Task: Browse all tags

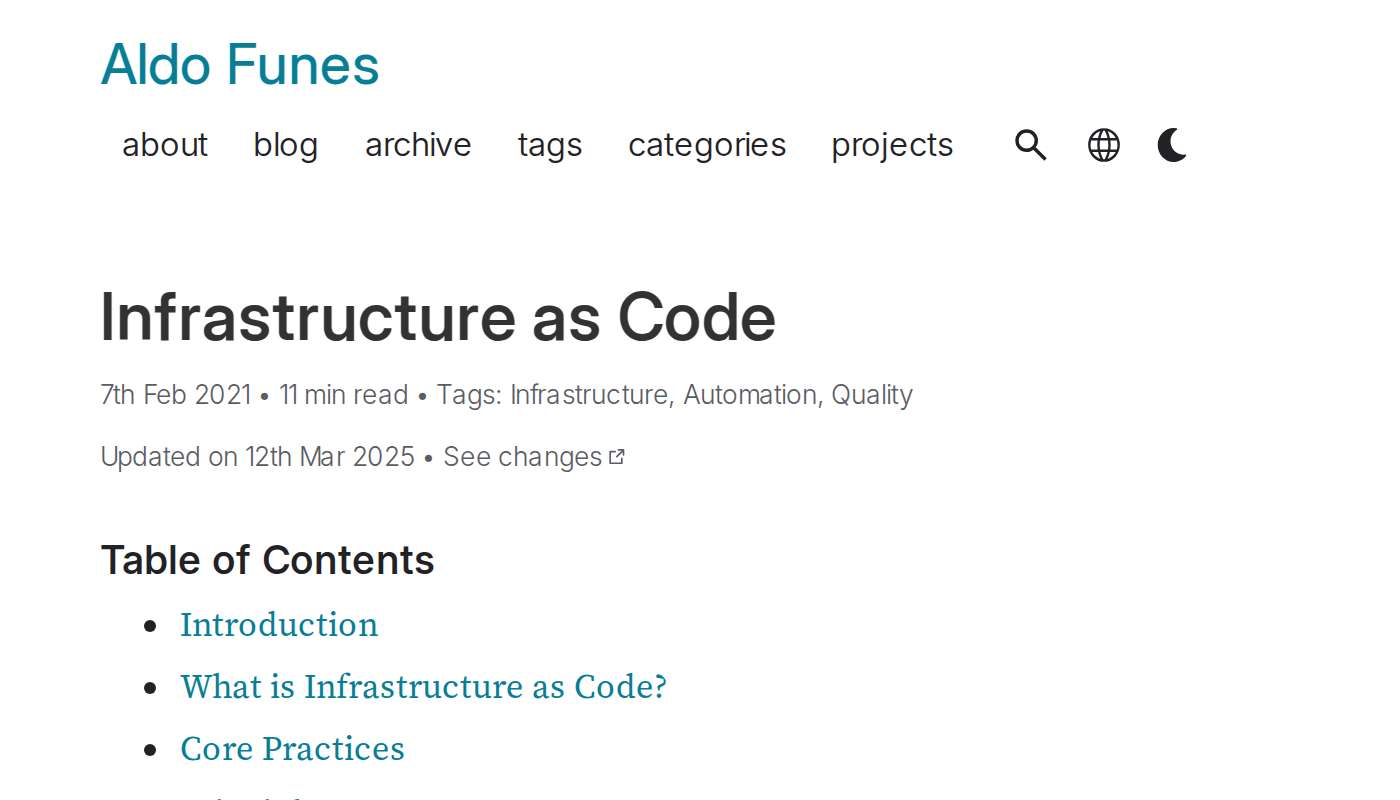Action: (x=550, y=146)
